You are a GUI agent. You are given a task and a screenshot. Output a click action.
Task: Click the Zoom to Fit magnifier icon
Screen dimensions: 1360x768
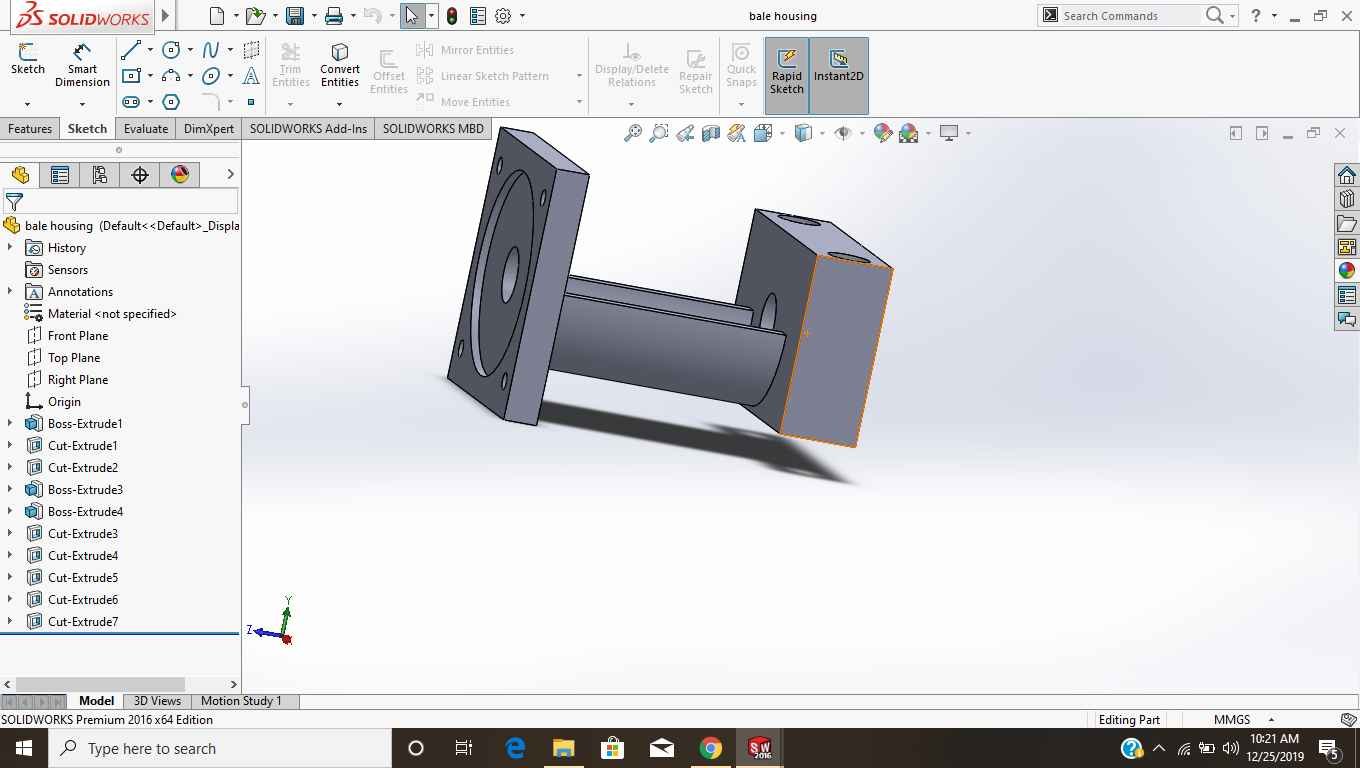[x=632, y=133]
